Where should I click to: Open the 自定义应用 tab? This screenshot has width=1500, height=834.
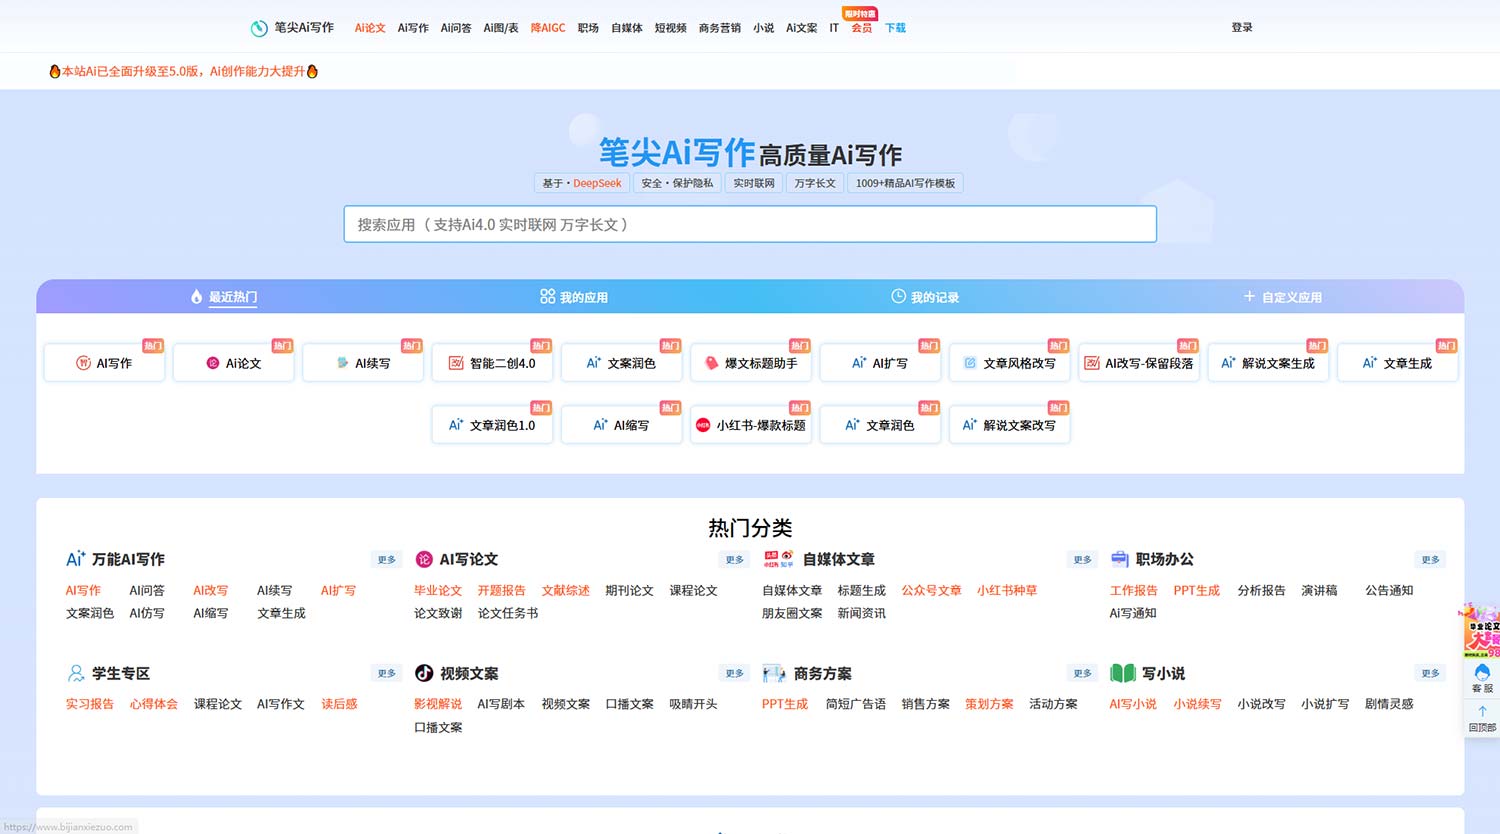click(1283, 297)
